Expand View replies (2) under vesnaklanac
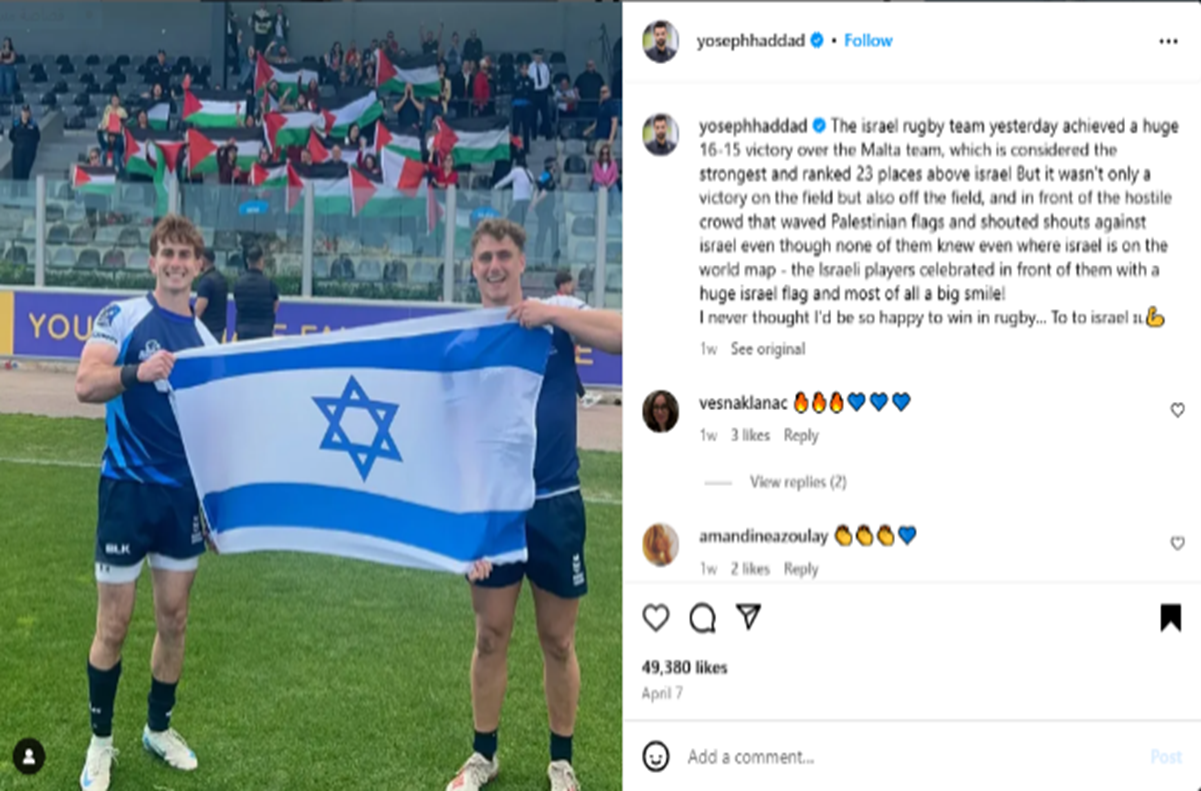 798,482
